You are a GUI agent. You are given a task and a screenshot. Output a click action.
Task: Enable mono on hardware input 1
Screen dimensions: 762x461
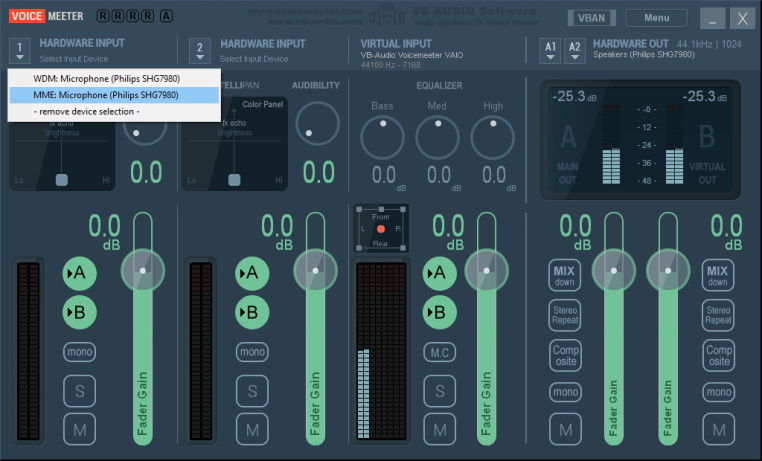click(x=79, y=352)
